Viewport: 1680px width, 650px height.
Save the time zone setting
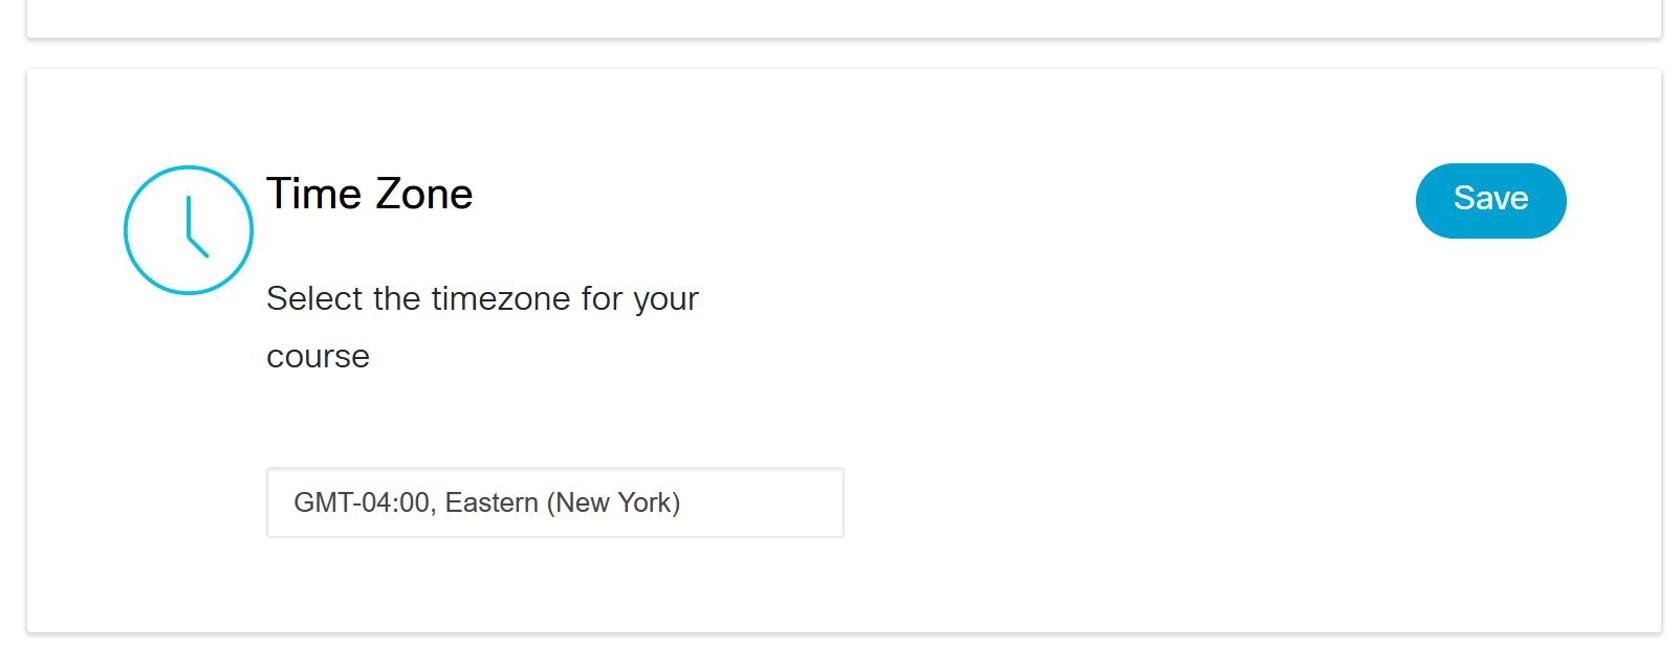coord(1490,200)
